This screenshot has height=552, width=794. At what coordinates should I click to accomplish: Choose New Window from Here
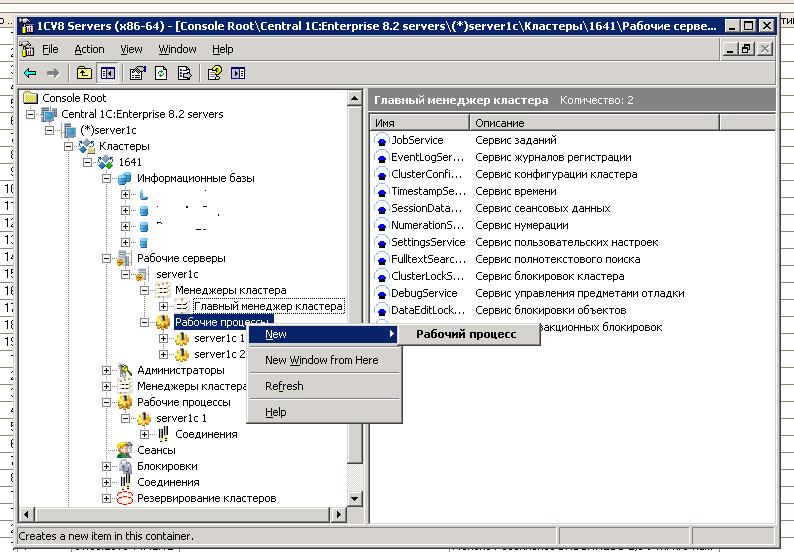click(323, 360)
